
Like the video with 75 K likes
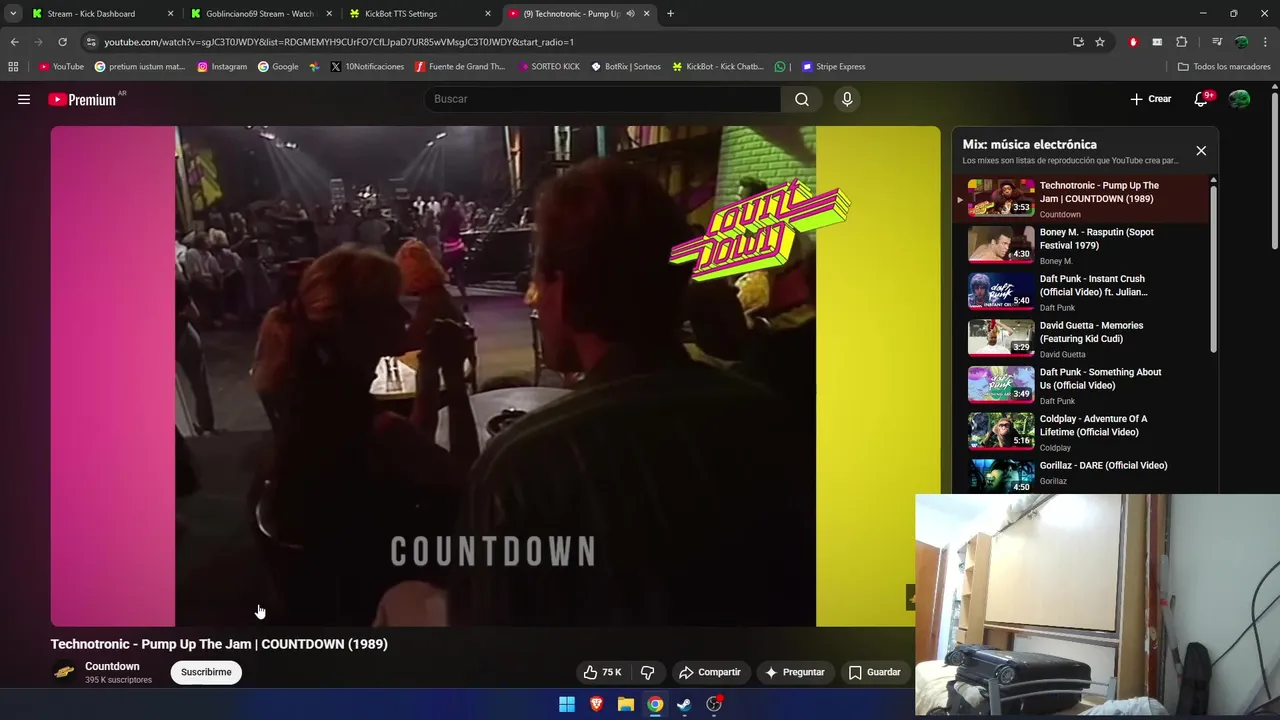pos(603,672)
